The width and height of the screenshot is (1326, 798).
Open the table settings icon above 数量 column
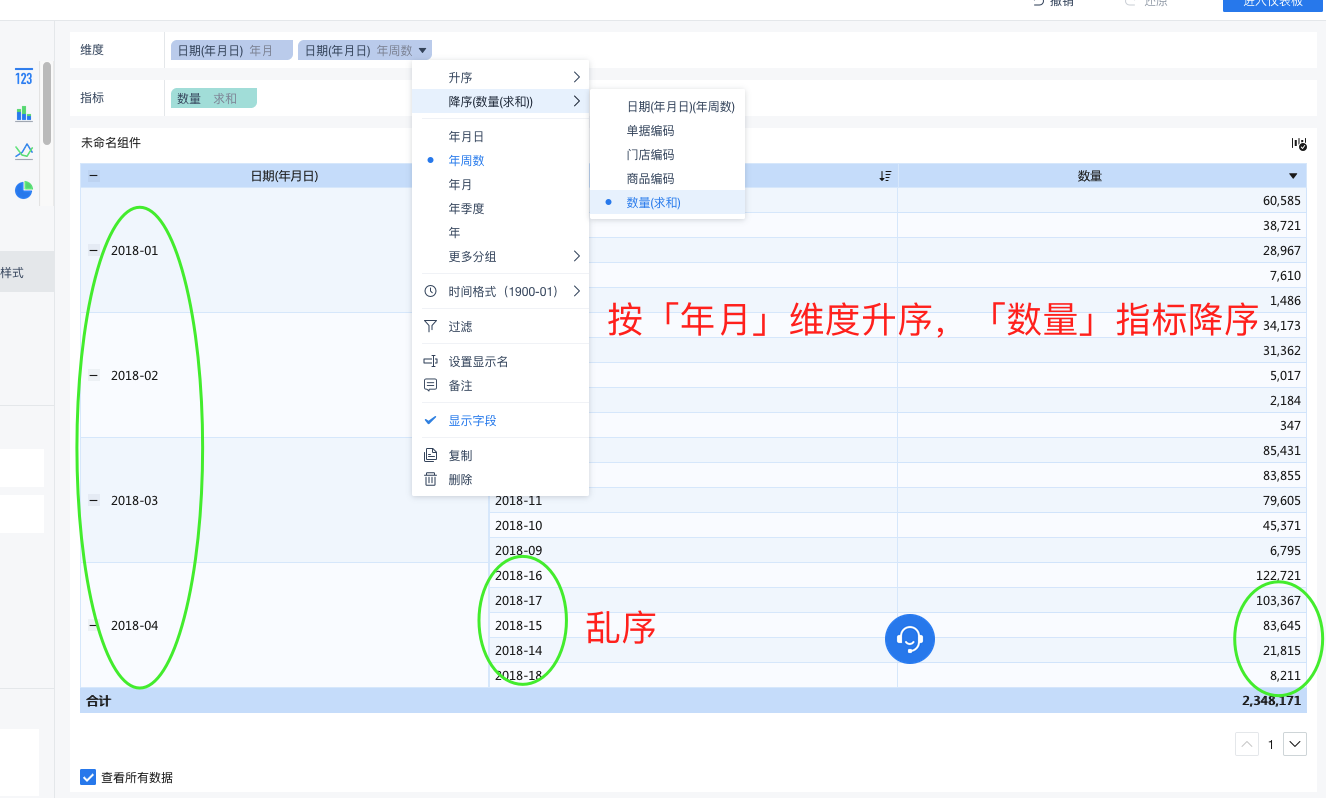1299,144
